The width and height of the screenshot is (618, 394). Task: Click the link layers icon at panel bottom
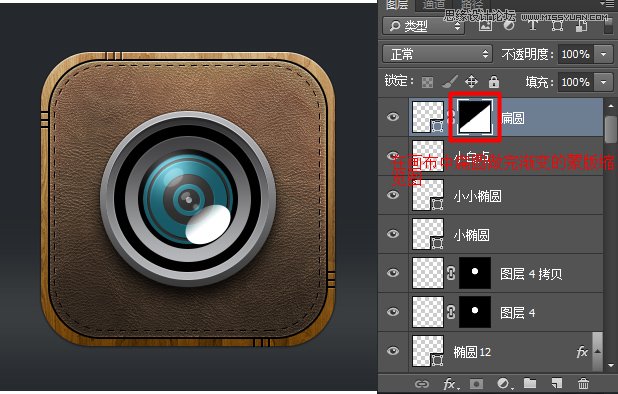pyautogui.click(x=421, y=384)
